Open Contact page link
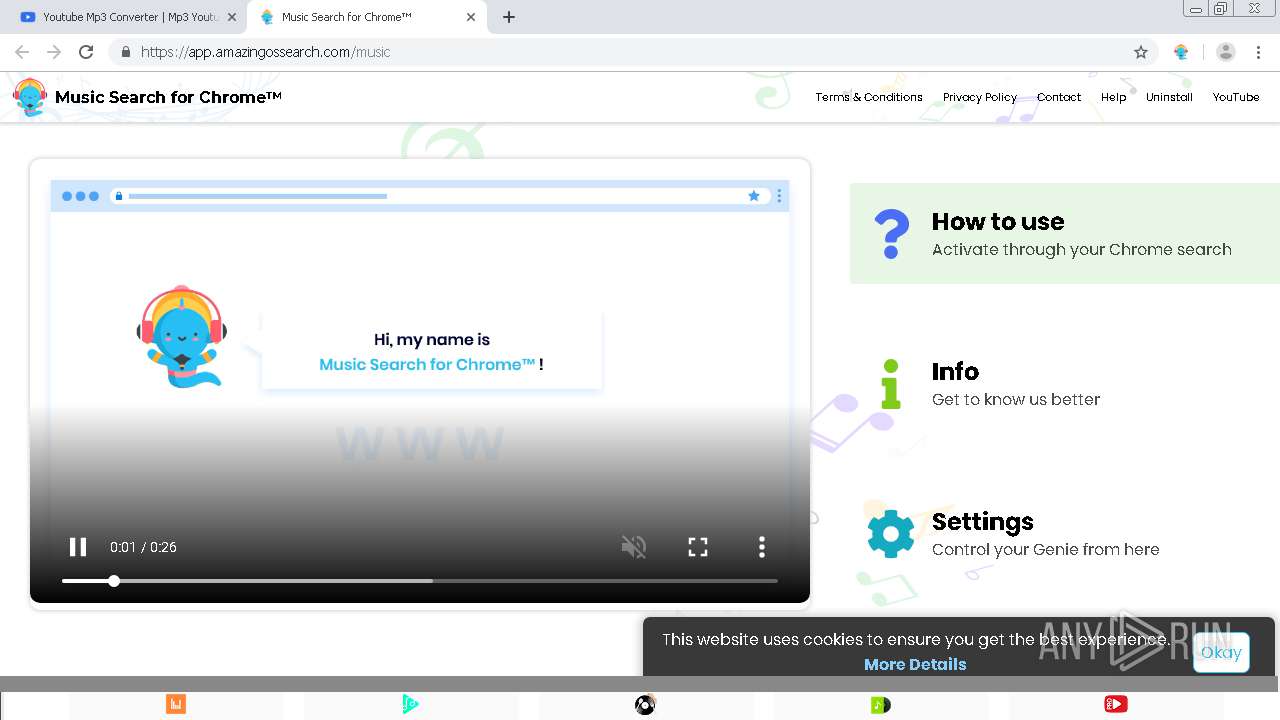 [x=1059, y=97]
